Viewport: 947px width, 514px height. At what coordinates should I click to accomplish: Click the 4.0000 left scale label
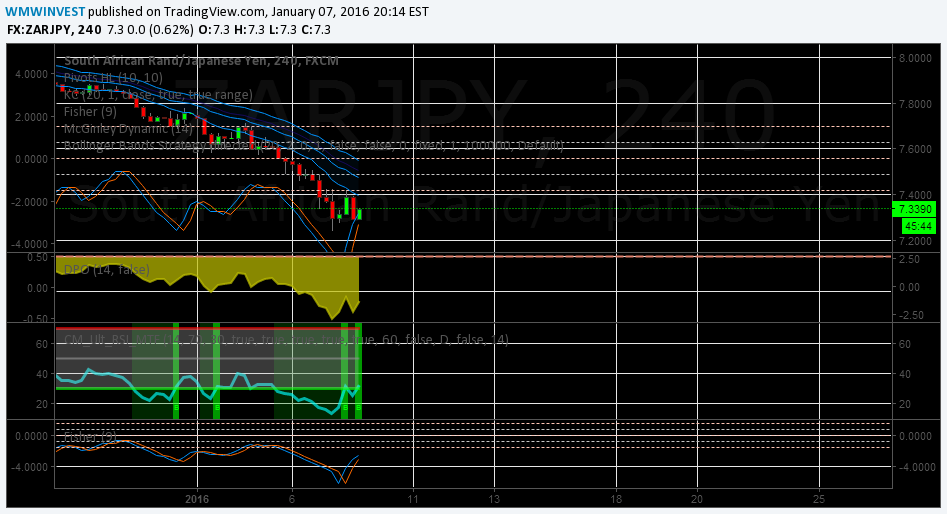(32, 74)
